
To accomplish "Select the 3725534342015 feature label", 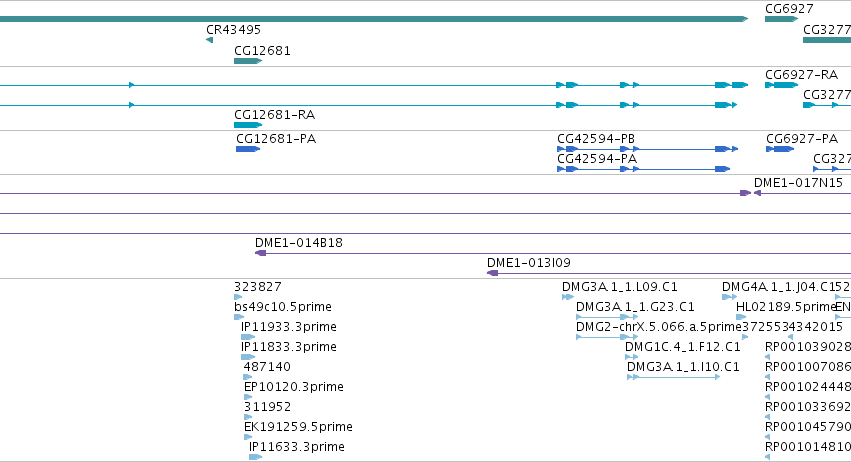I will coord(792,326).
